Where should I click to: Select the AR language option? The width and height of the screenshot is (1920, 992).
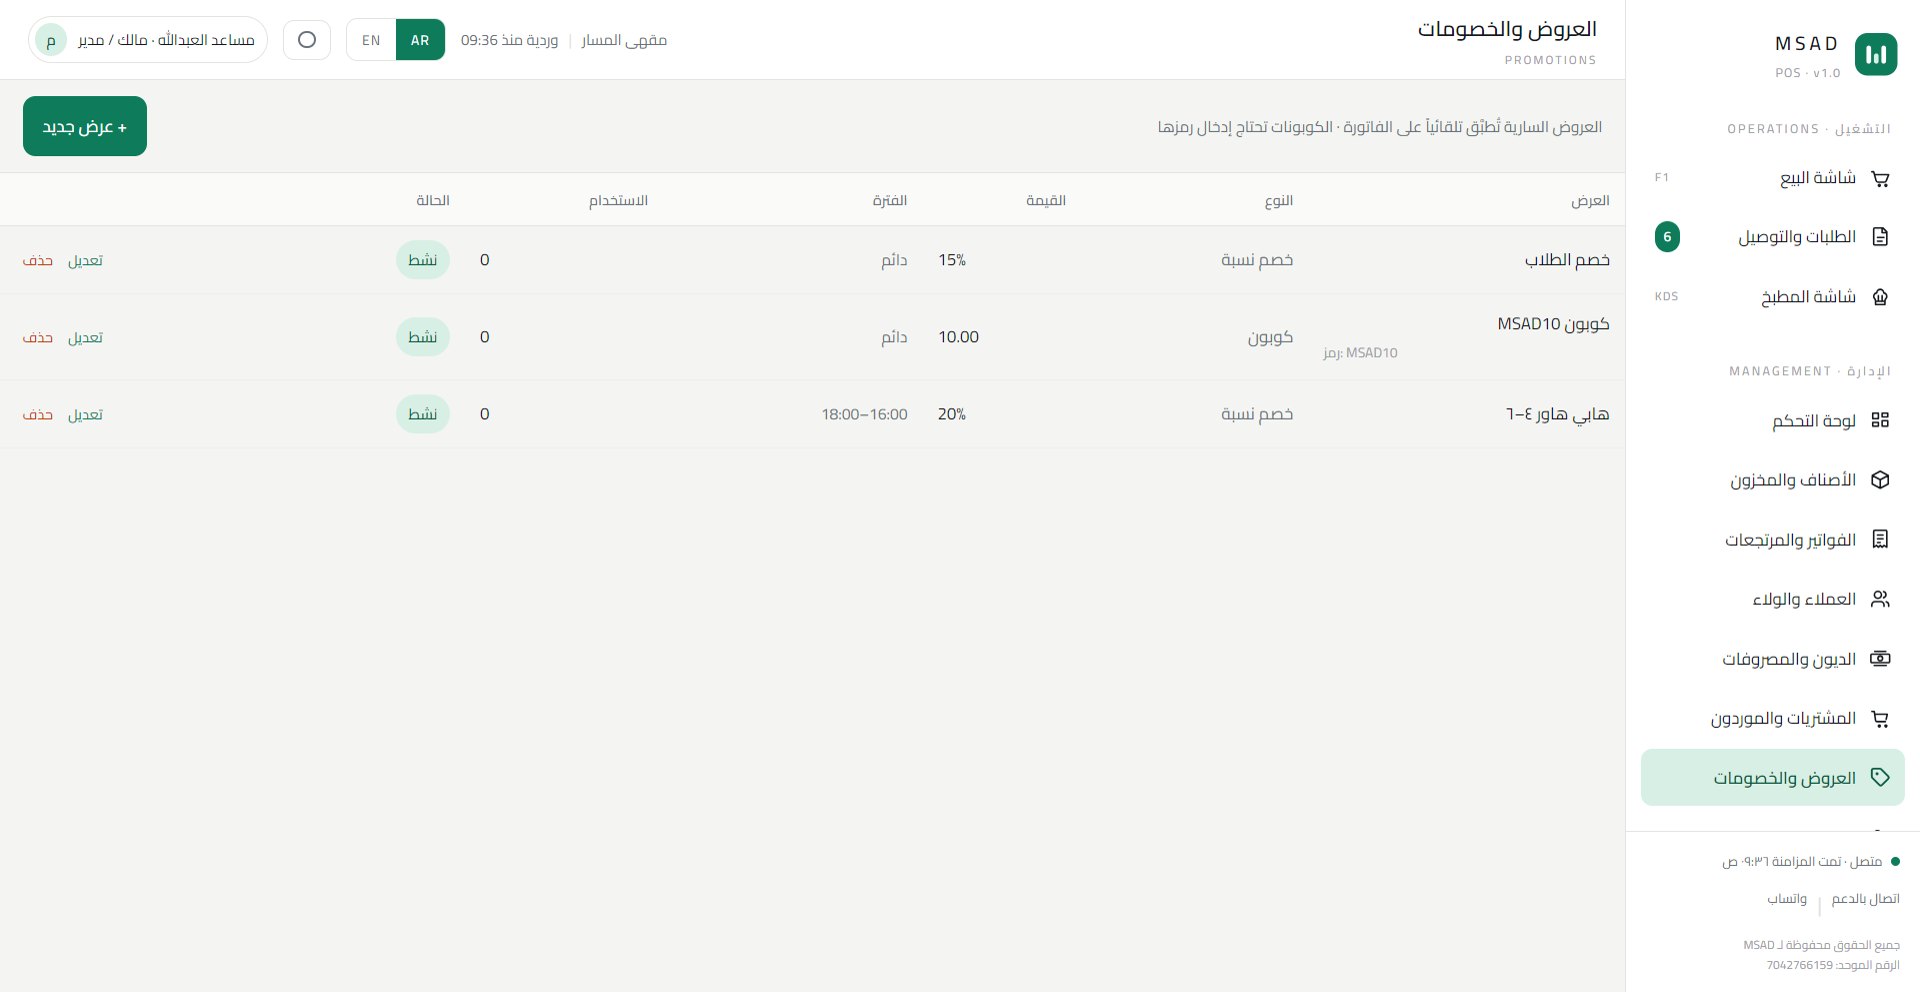[x=420, y=40]
